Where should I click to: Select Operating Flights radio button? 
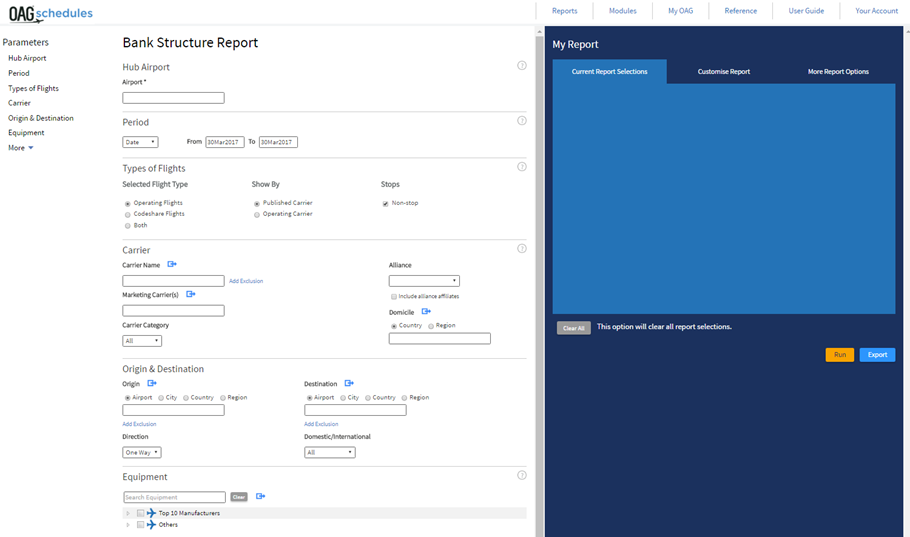coord(128,204)
